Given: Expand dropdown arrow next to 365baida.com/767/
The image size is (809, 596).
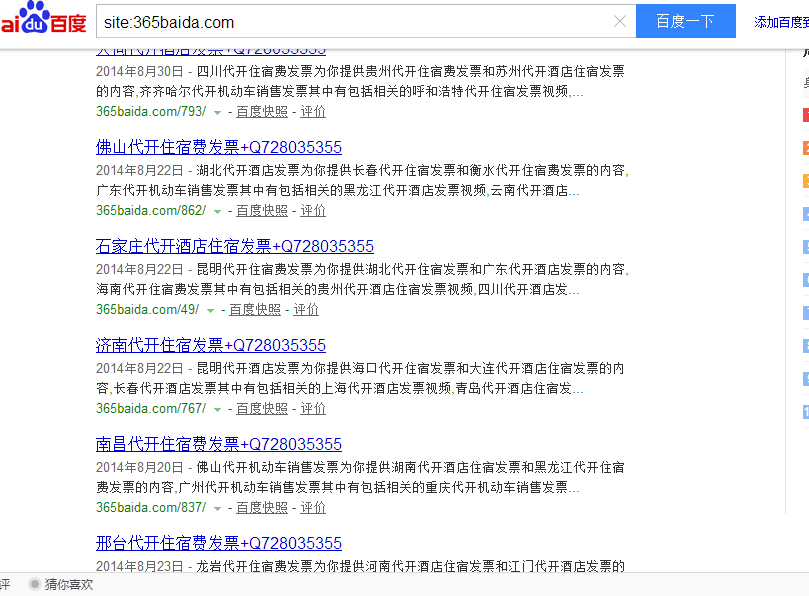Looking at the screenshot, I should (218, 410).
